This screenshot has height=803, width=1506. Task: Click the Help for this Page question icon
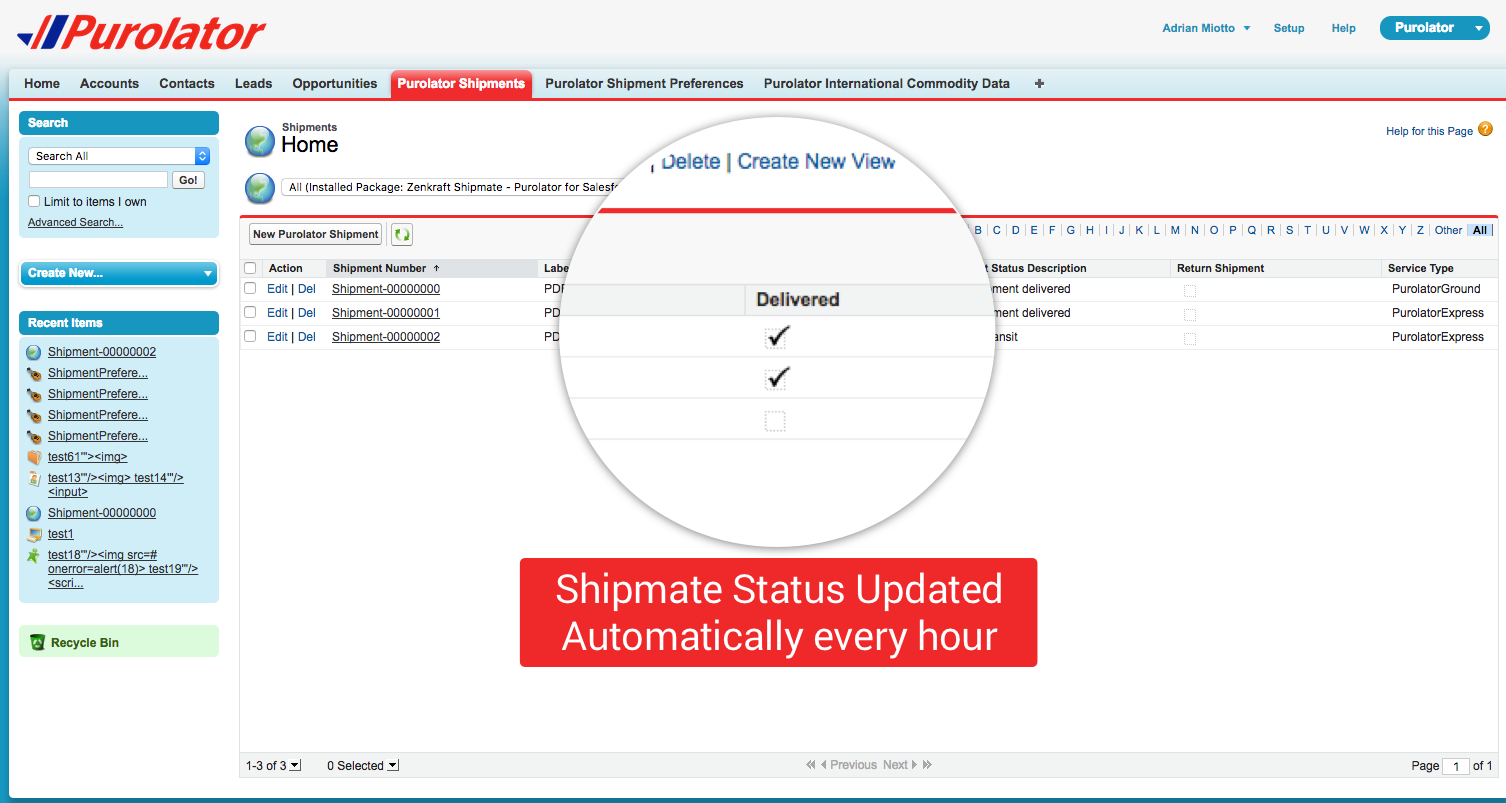click(1485, 129)
